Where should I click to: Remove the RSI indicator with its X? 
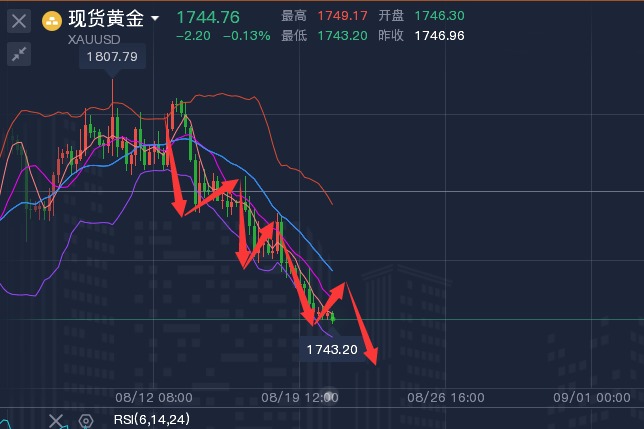57,421
